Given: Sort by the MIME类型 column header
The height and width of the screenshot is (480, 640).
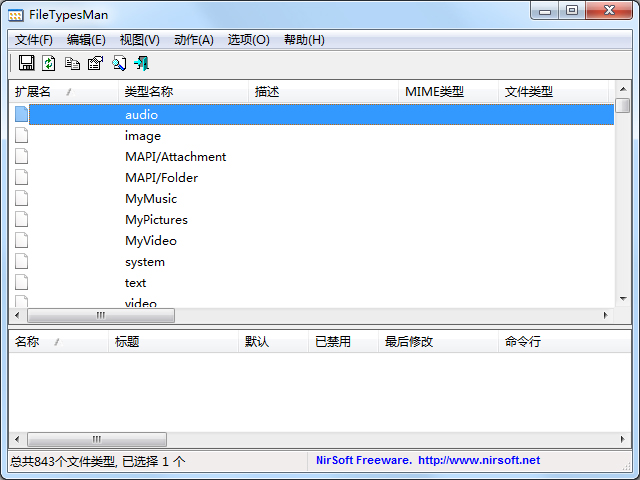Looking at the screenshot, I should tap(449, 92).
